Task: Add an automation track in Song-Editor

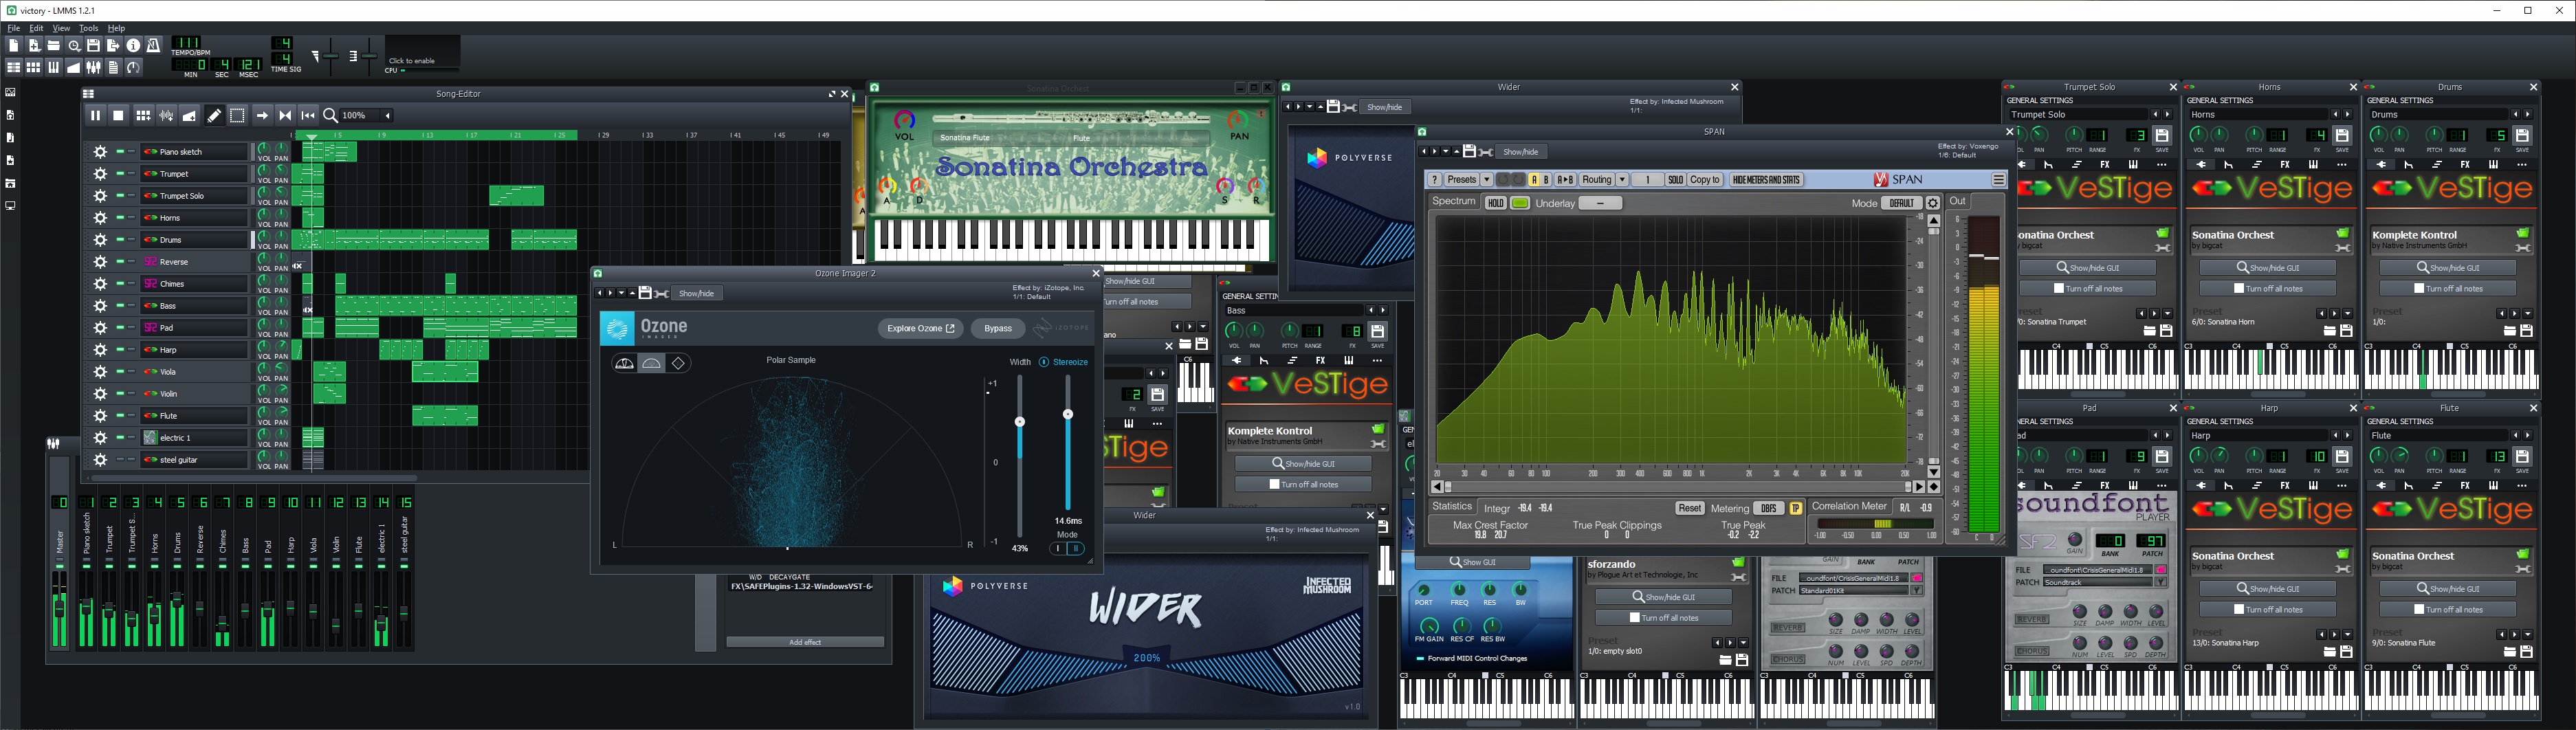Action: (189, 116)
